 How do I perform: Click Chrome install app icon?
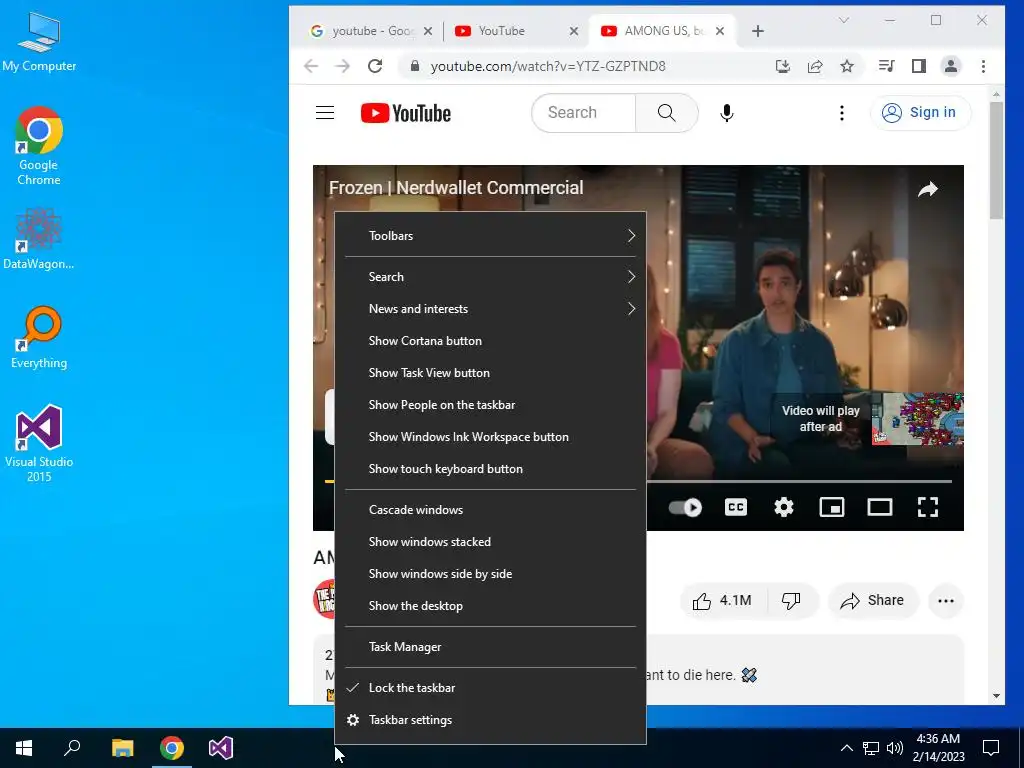coord(782,66)
